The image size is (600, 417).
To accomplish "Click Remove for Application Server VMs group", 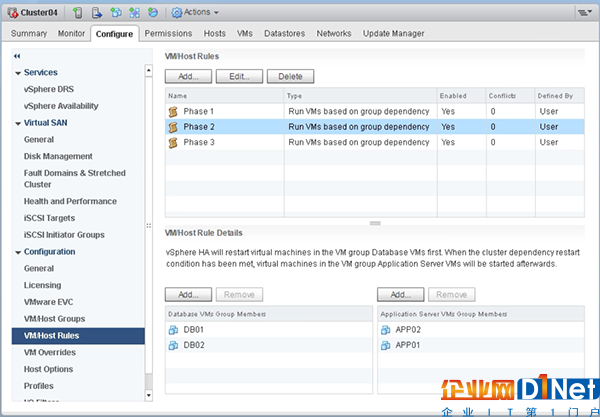I will (x=452, y=295).
